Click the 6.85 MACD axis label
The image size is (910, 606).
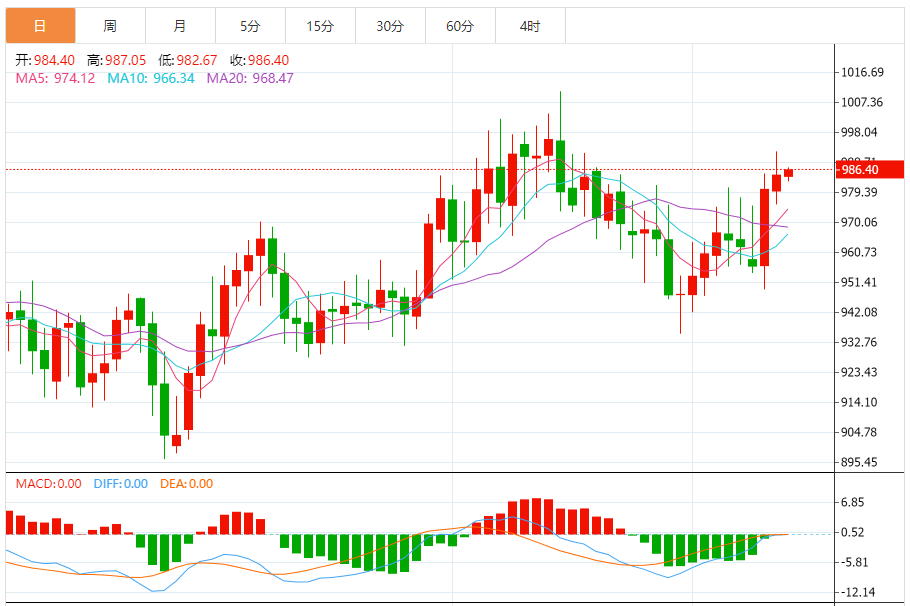(853, 502)
